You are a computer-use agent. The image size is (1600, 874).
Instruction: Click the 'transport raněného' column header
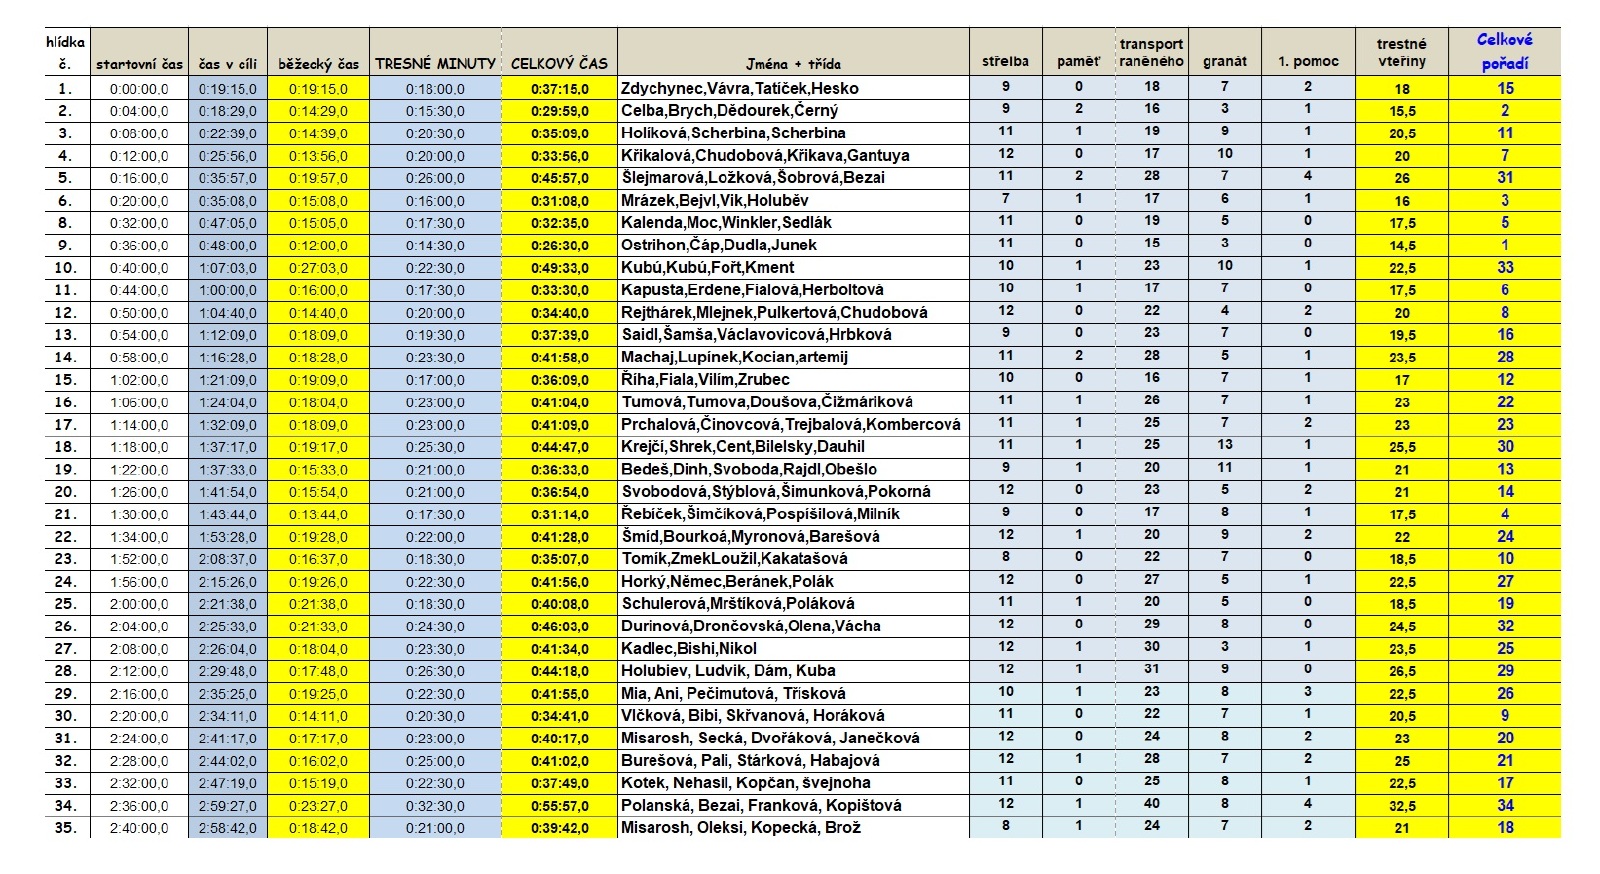[x=1151, y=52]
